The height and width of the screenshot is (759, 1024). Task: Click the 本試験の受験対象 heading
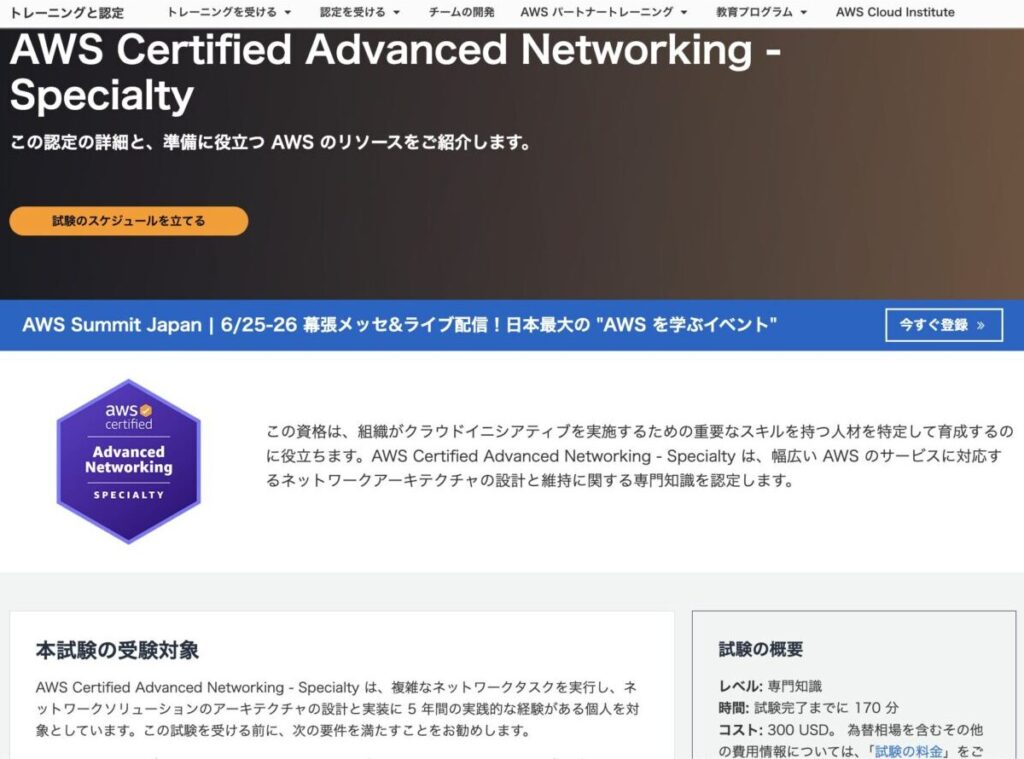pyautogui.click(x=118, y=650)
